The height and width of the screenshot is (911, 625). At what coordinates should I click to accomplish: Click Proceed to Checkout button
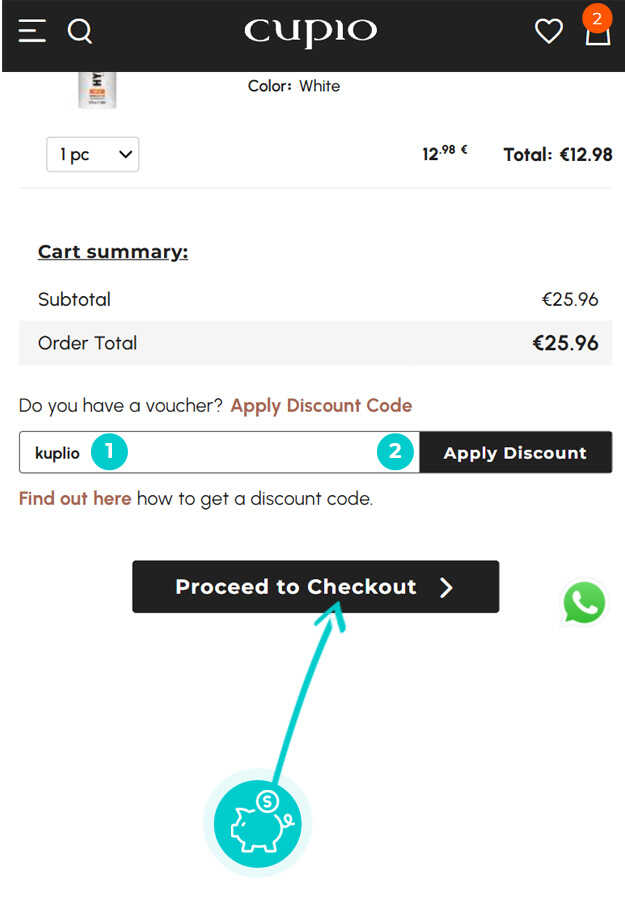pyautogui.click(x=315, y=587)
